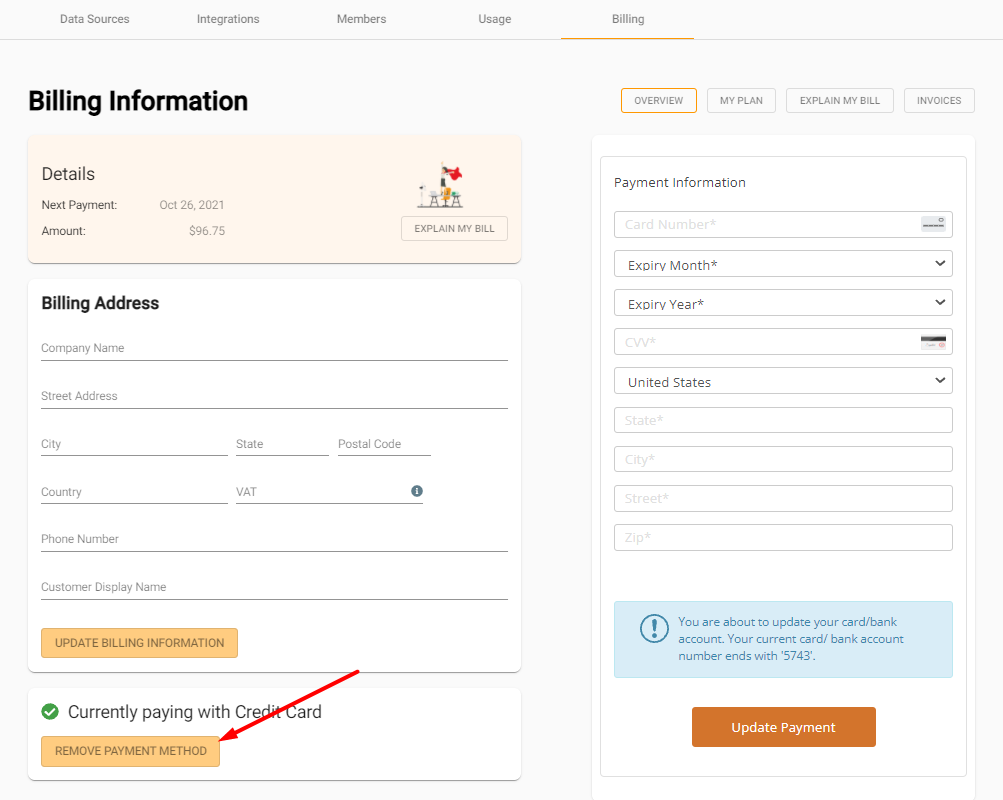
Task: Open the United States country dropdown
Action: click(783, 381)
